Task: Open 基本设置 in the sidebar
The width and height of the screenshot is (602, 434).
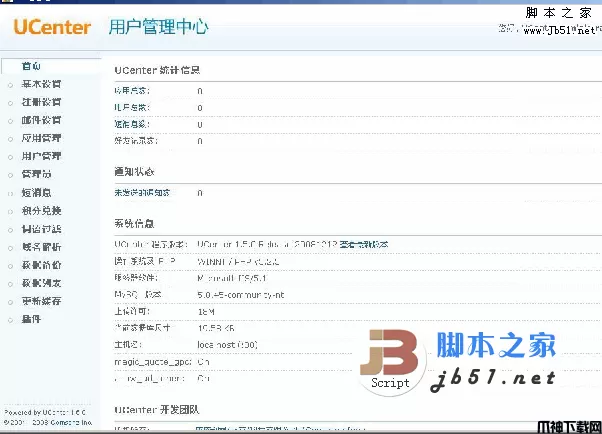Action: 41,84
